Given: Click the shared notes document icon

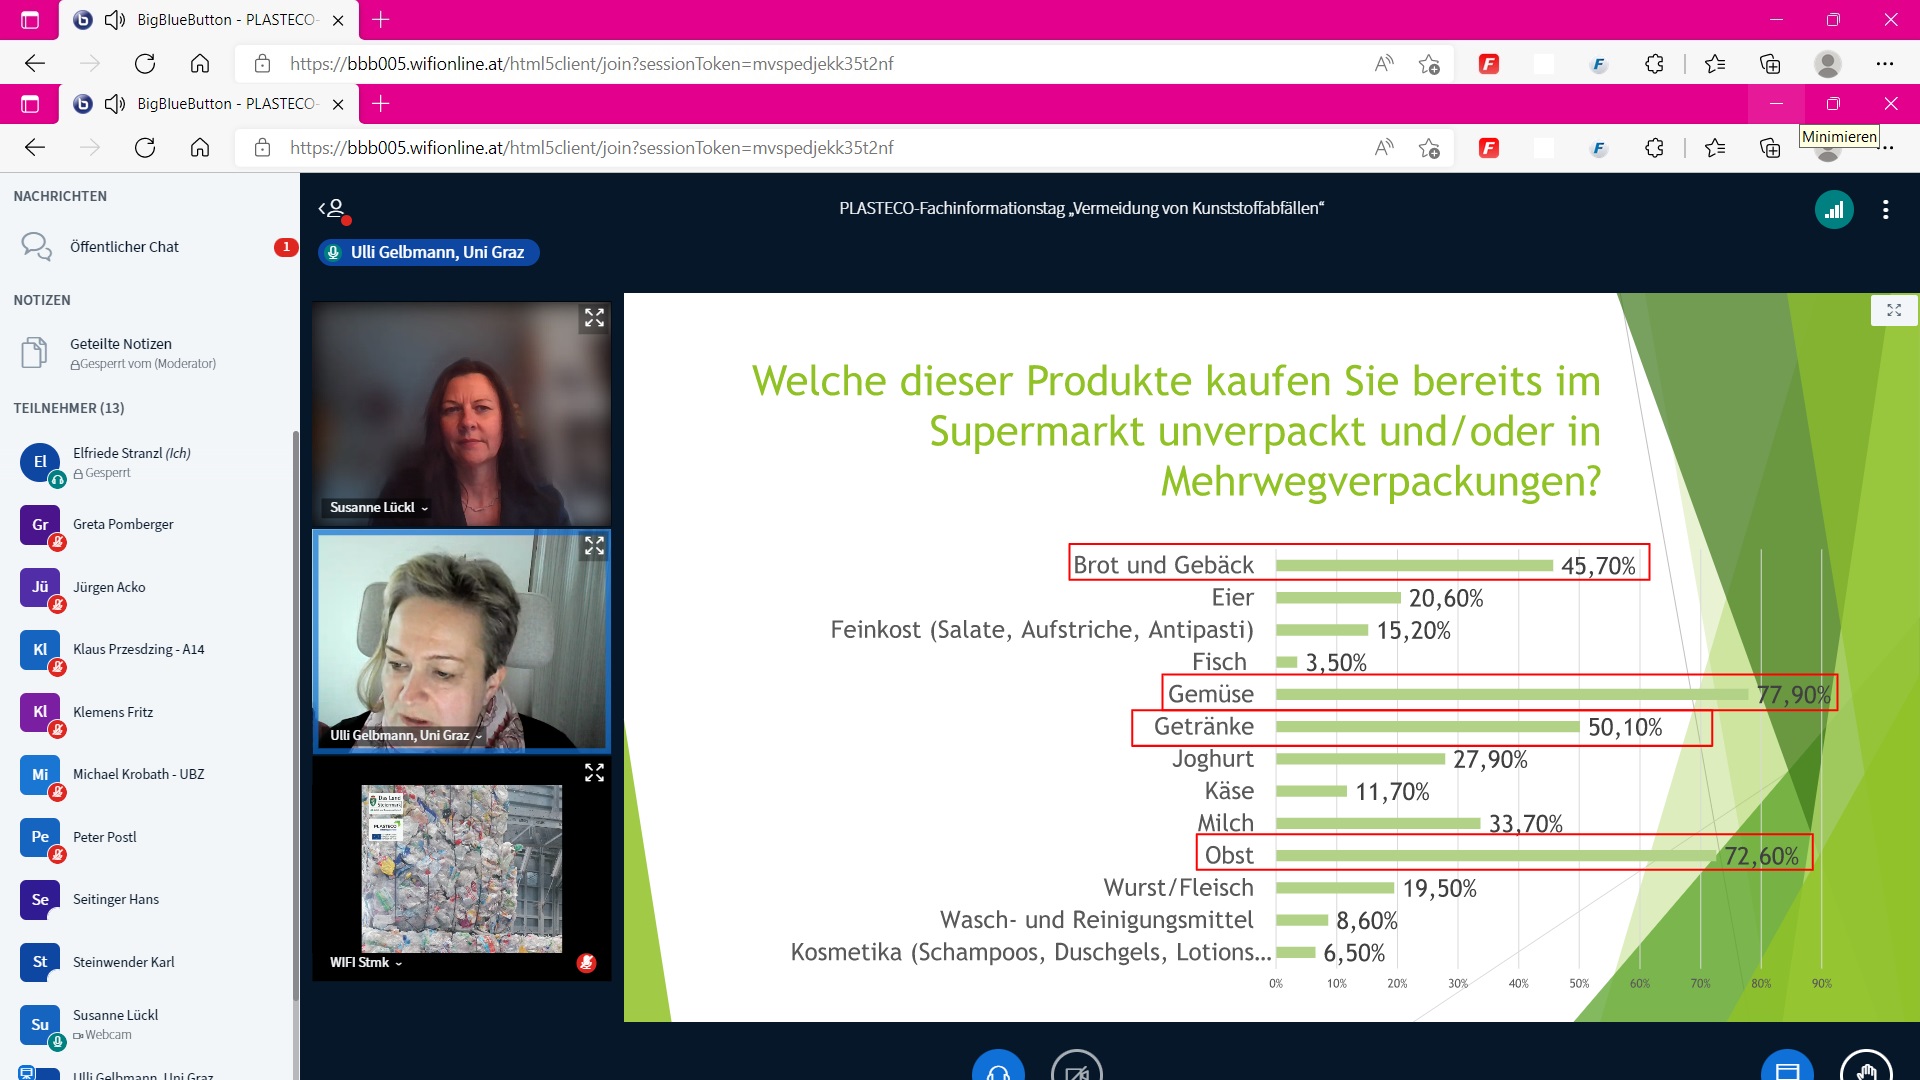Looking at the screenshot, I should pos(34,353).
